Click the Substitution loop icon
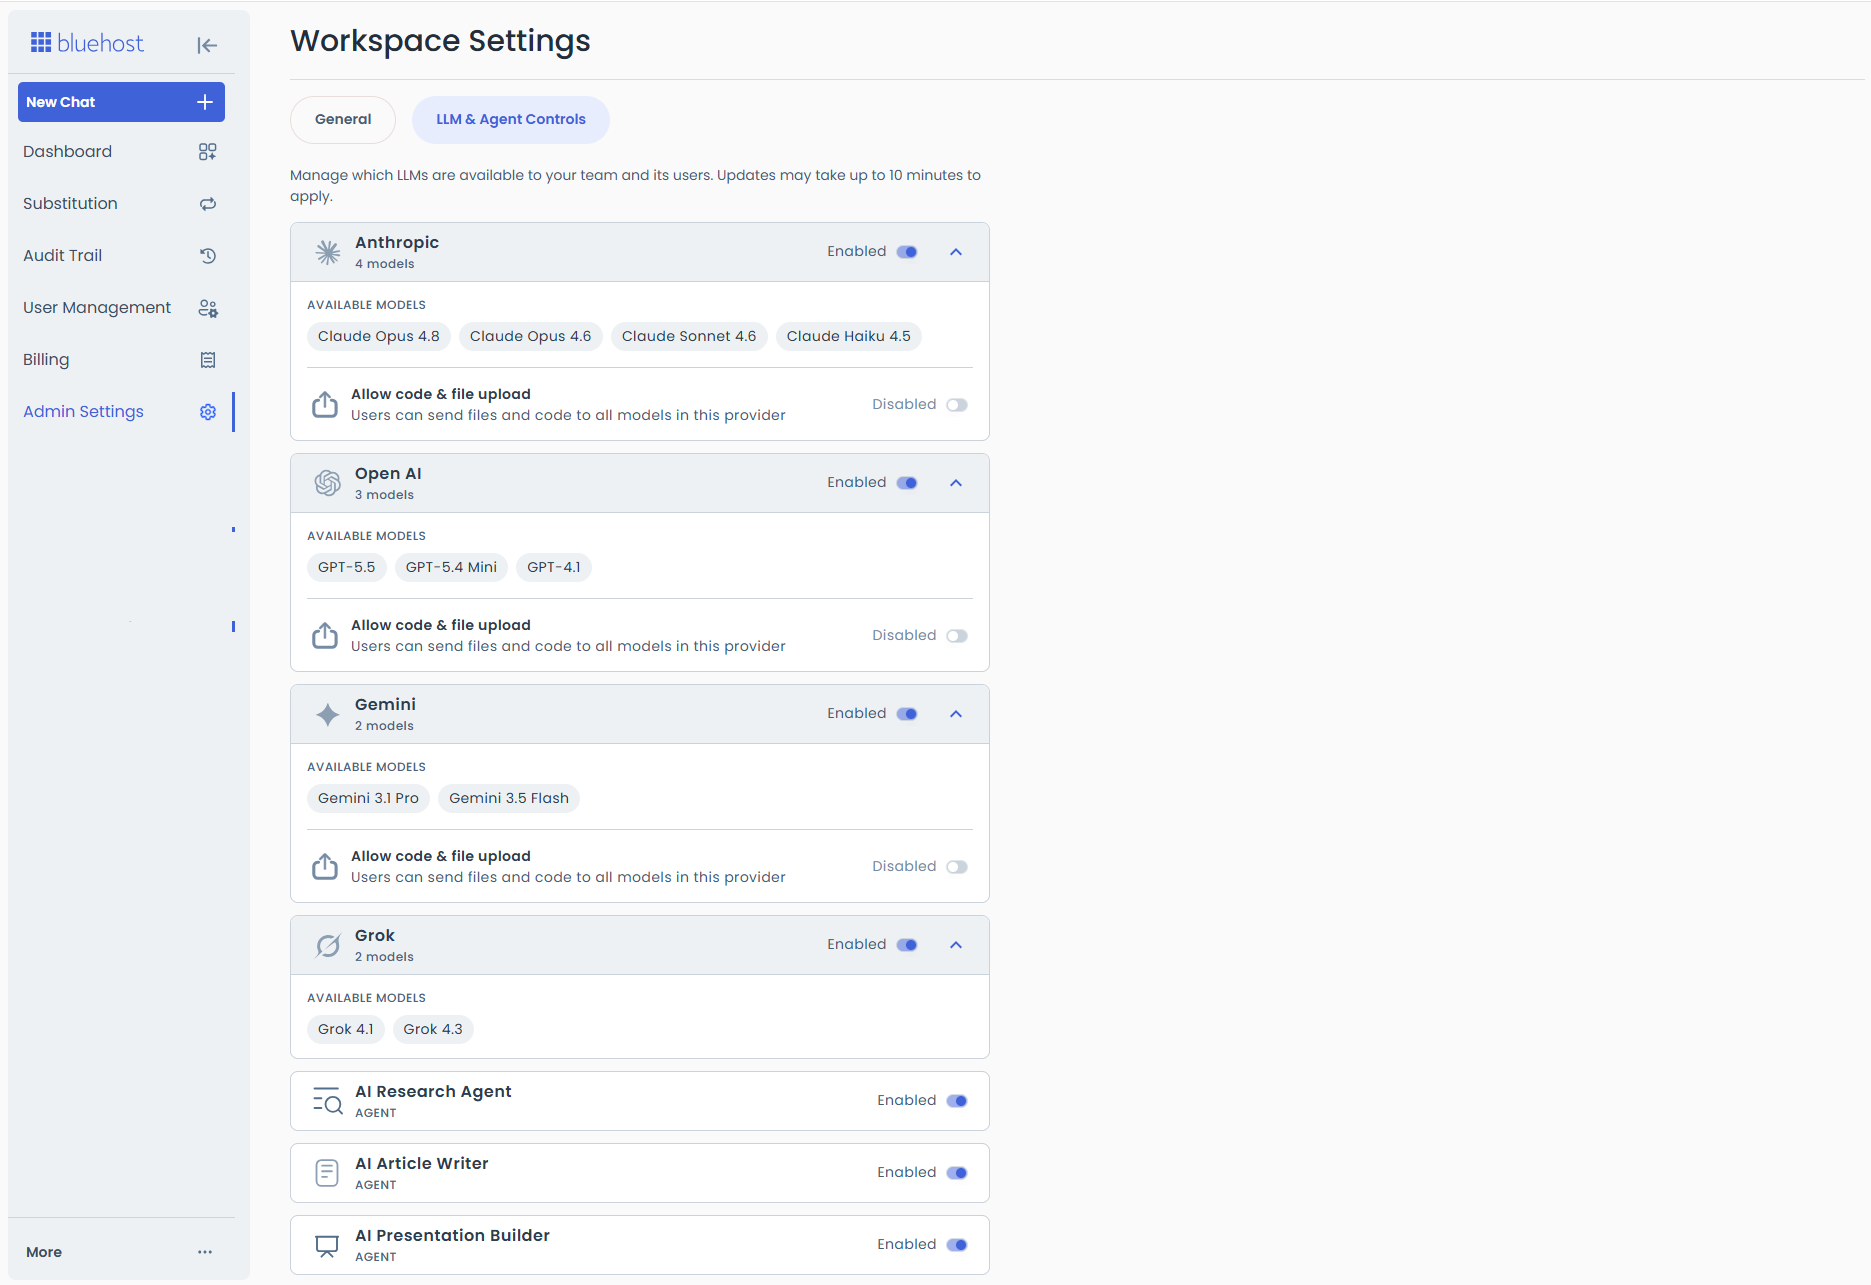1871x1285 pixels. point(208,204)
